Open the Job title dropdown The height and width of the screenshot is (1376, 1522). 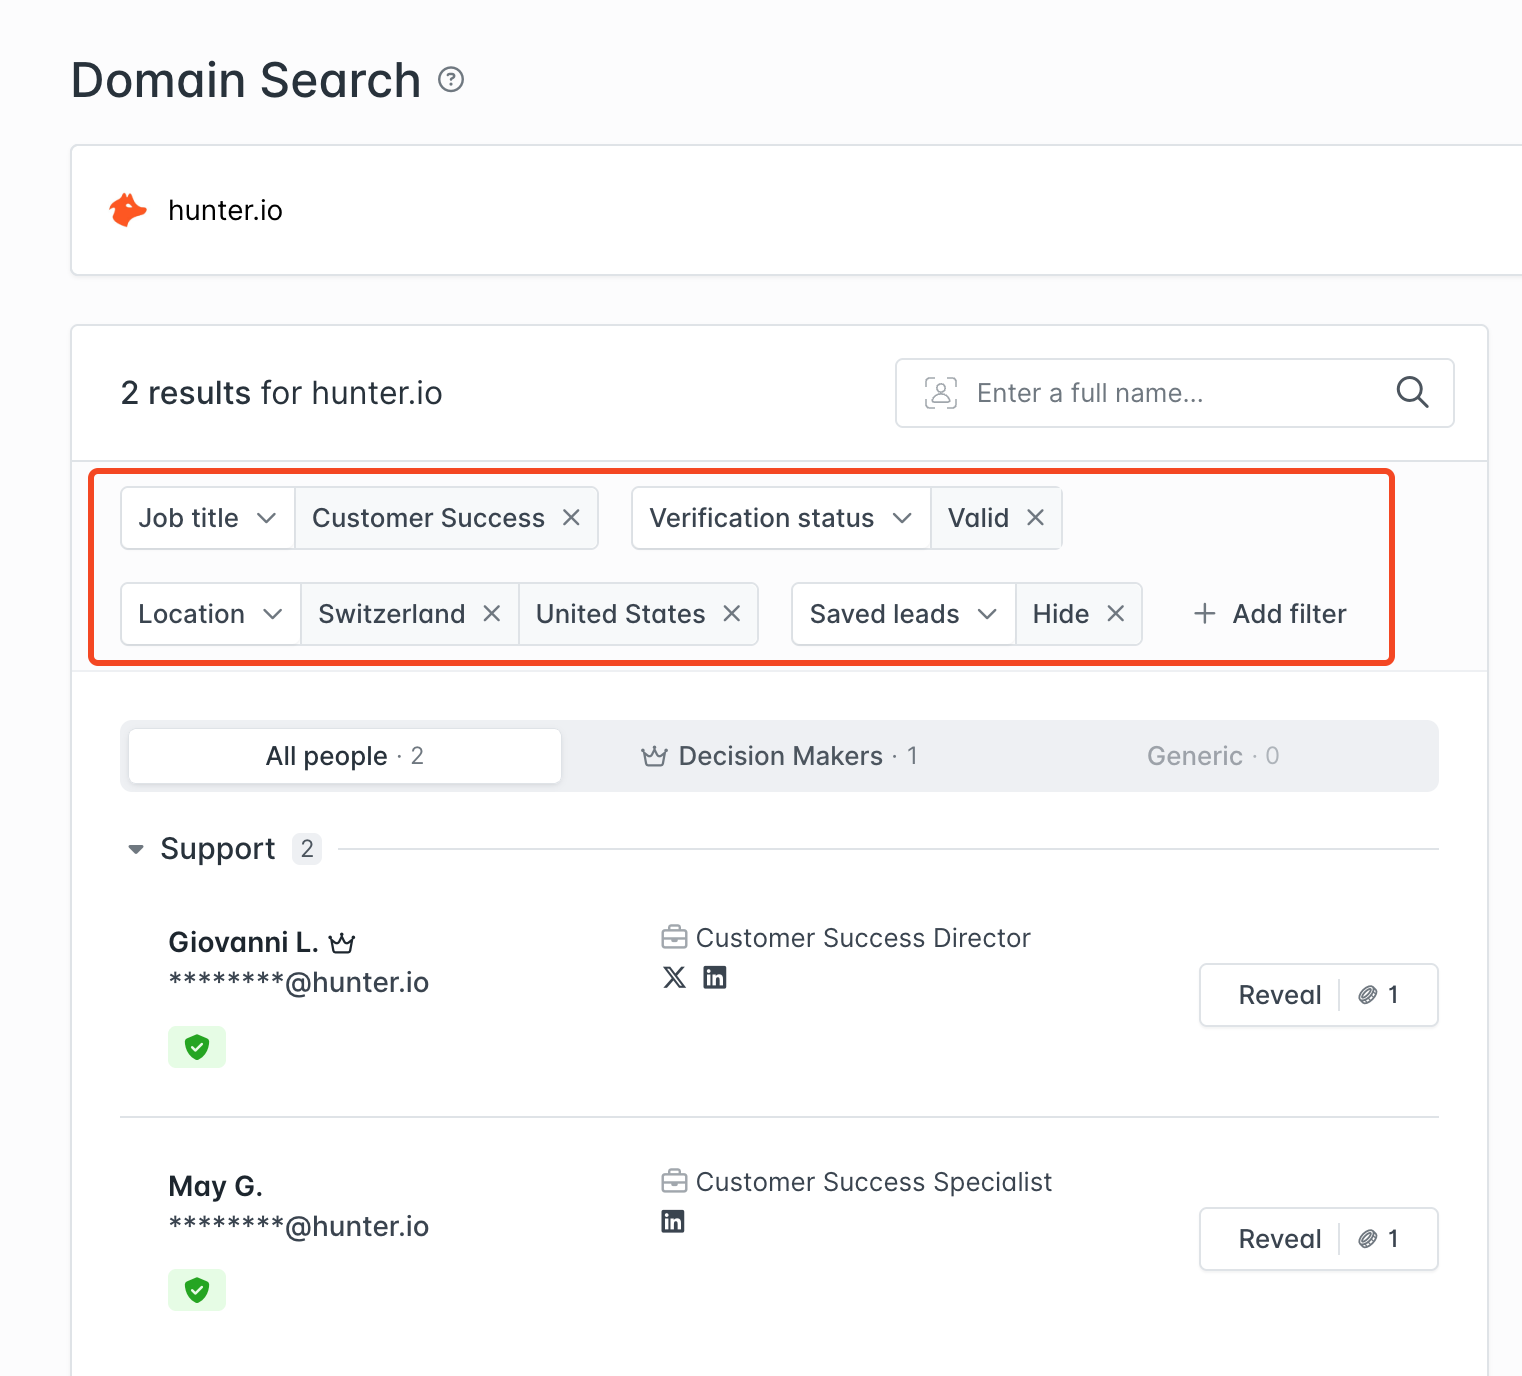pos(208,518)
